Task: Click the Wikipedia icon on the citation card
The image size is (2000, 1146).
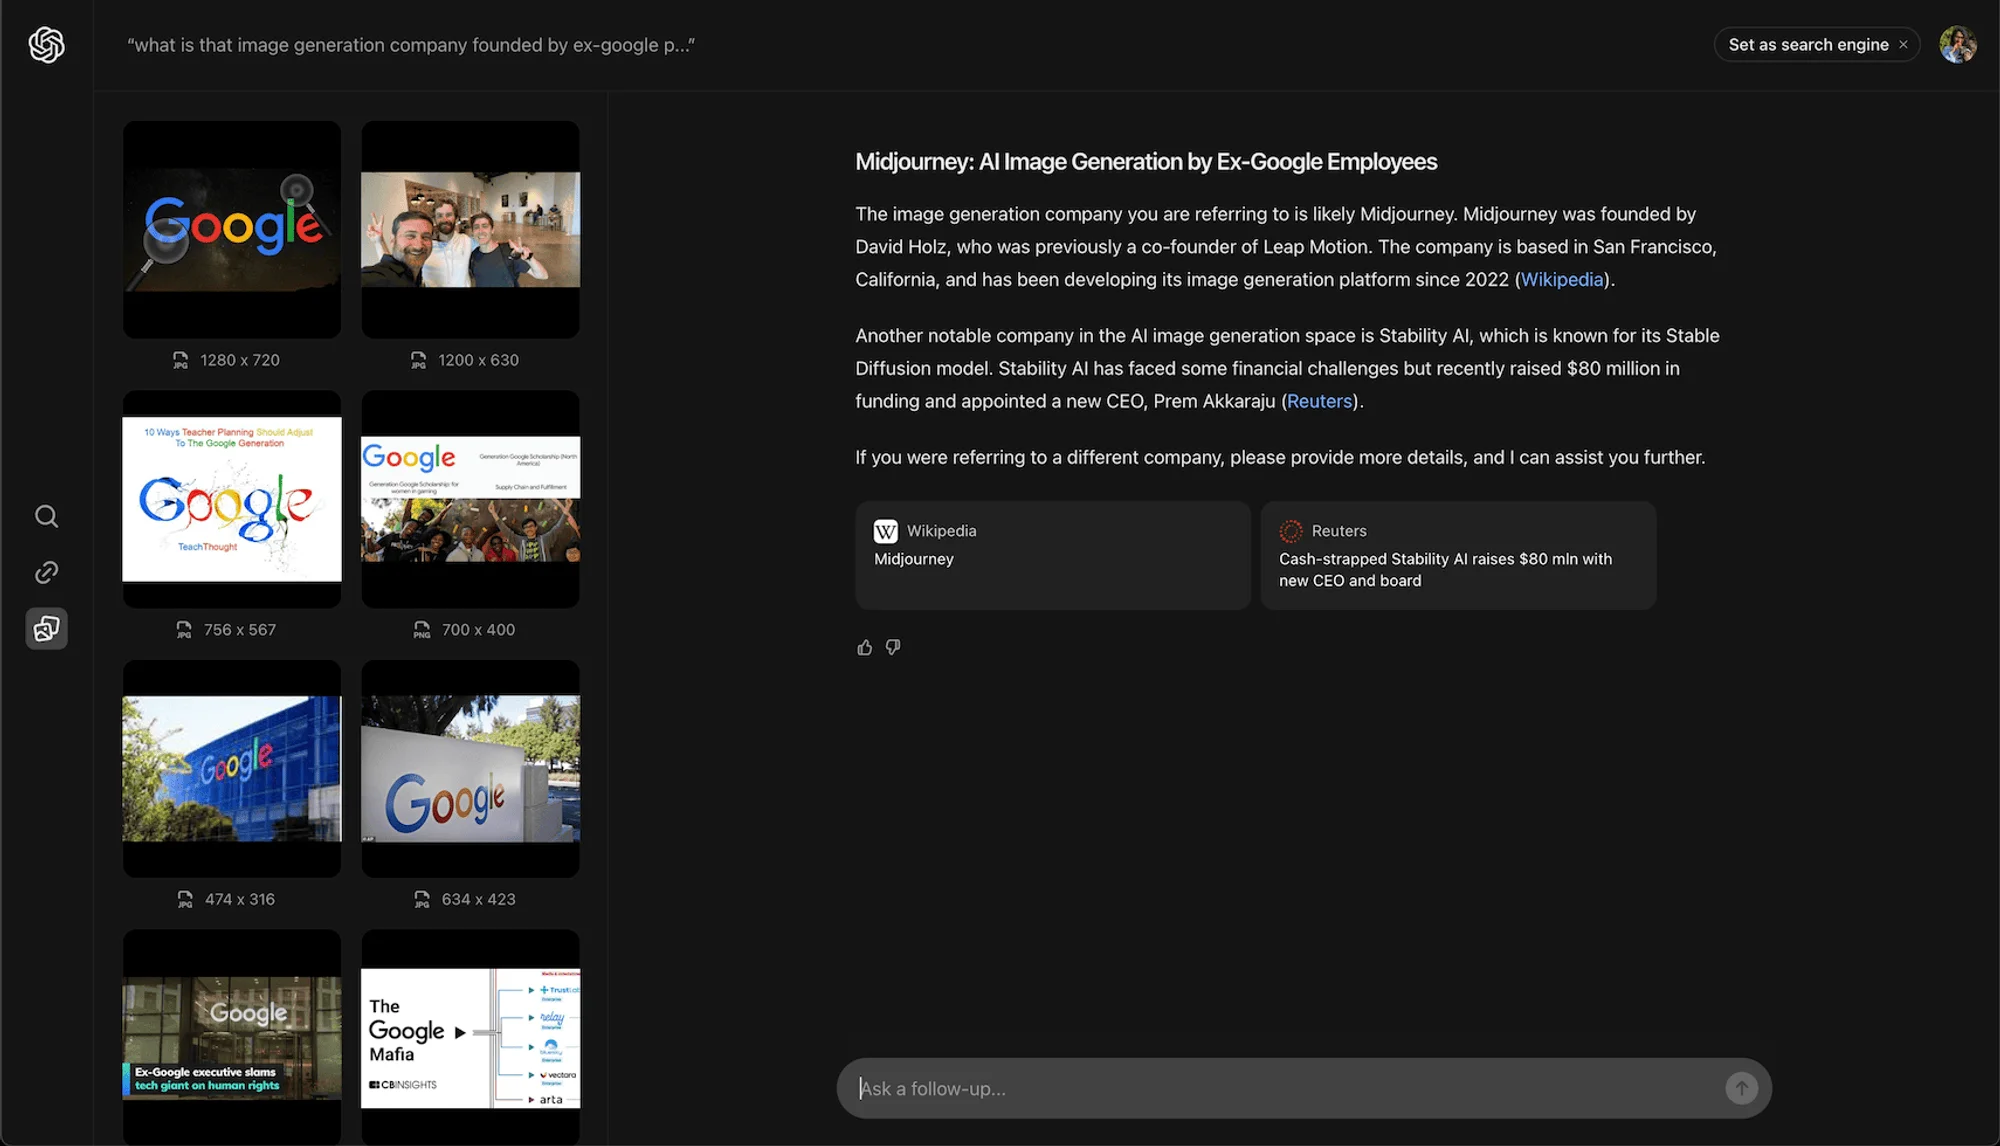Action: 884,531
